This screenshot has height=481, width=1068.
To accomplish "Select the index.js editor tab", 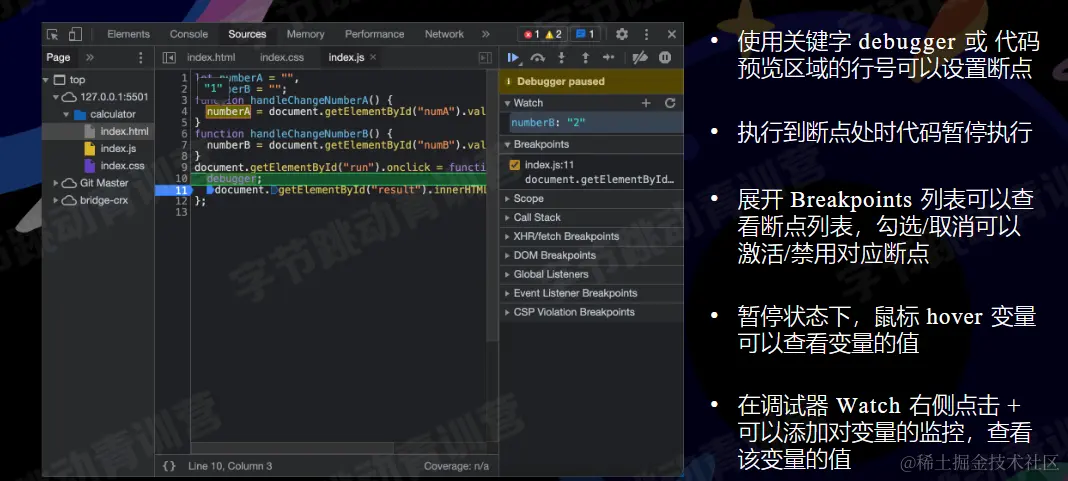I will [346, 58].
